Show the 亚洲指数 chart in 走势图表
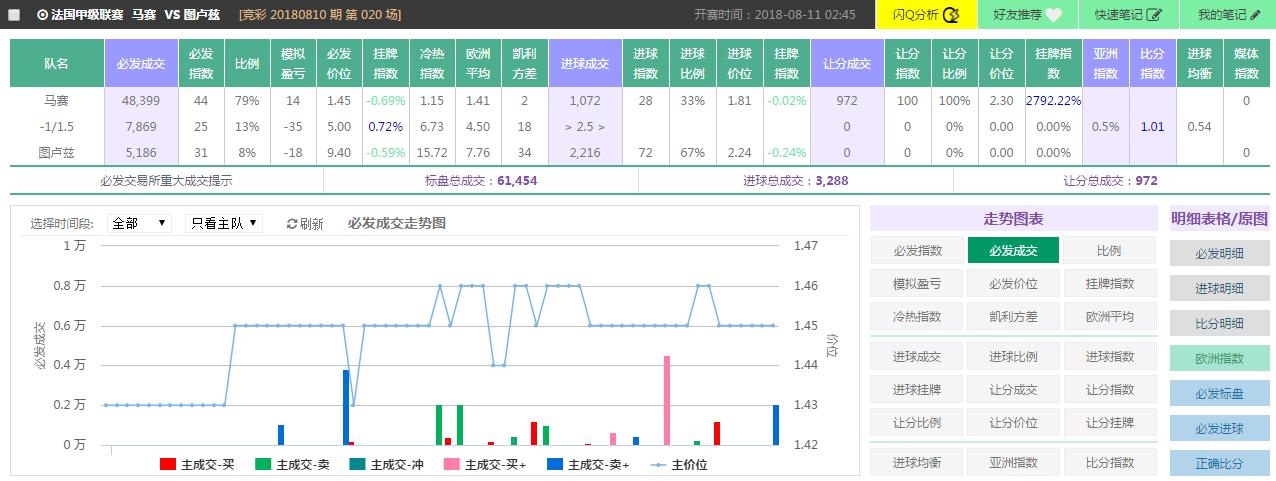This screenshot has height=481, width=1276. 1013,462
